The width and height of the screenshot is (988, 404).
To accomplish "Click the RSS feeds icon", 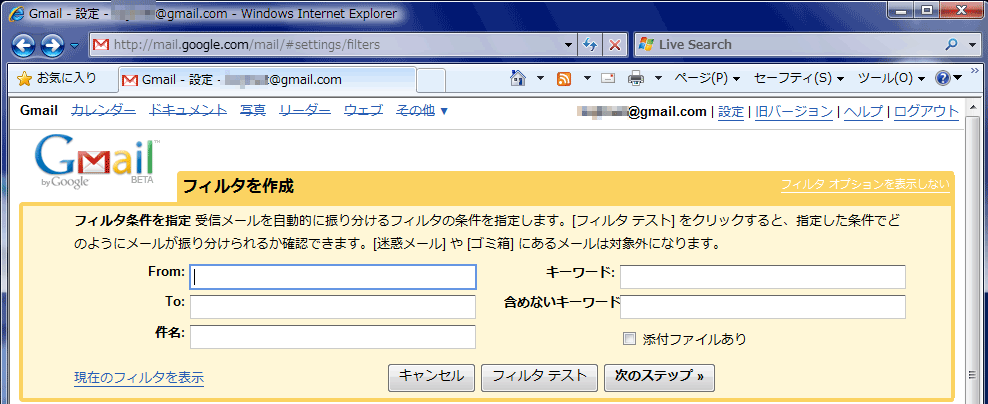I will [565, 79].
